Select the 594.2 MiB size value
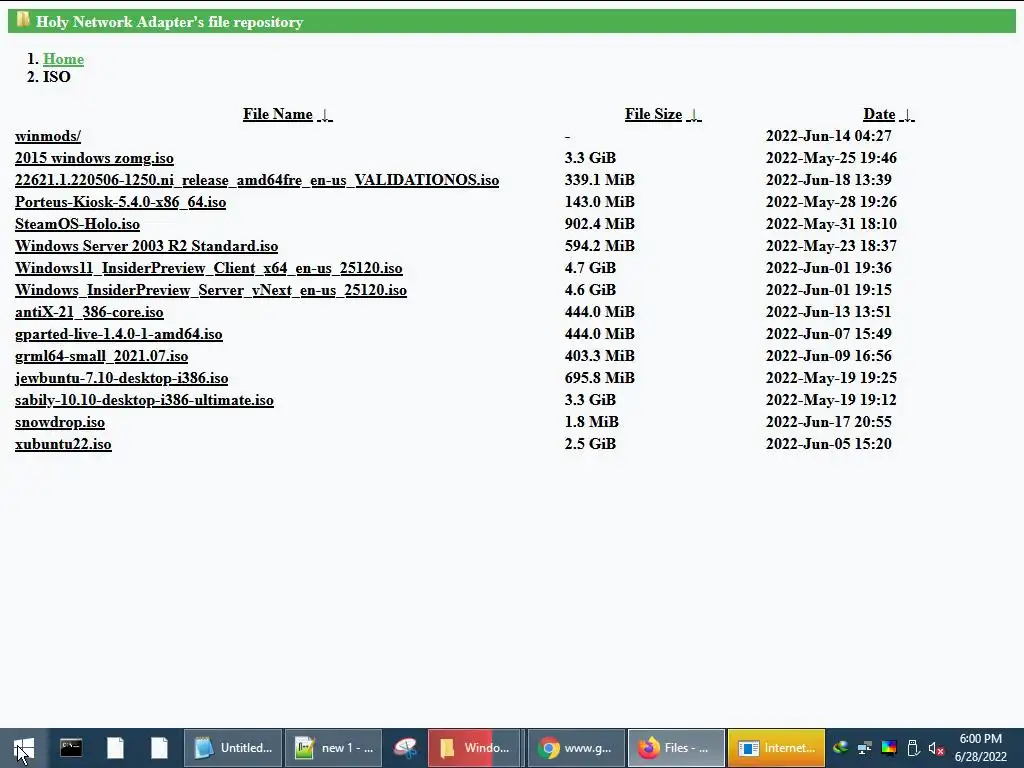1024x768 pixels. click(x=600, y=246)
